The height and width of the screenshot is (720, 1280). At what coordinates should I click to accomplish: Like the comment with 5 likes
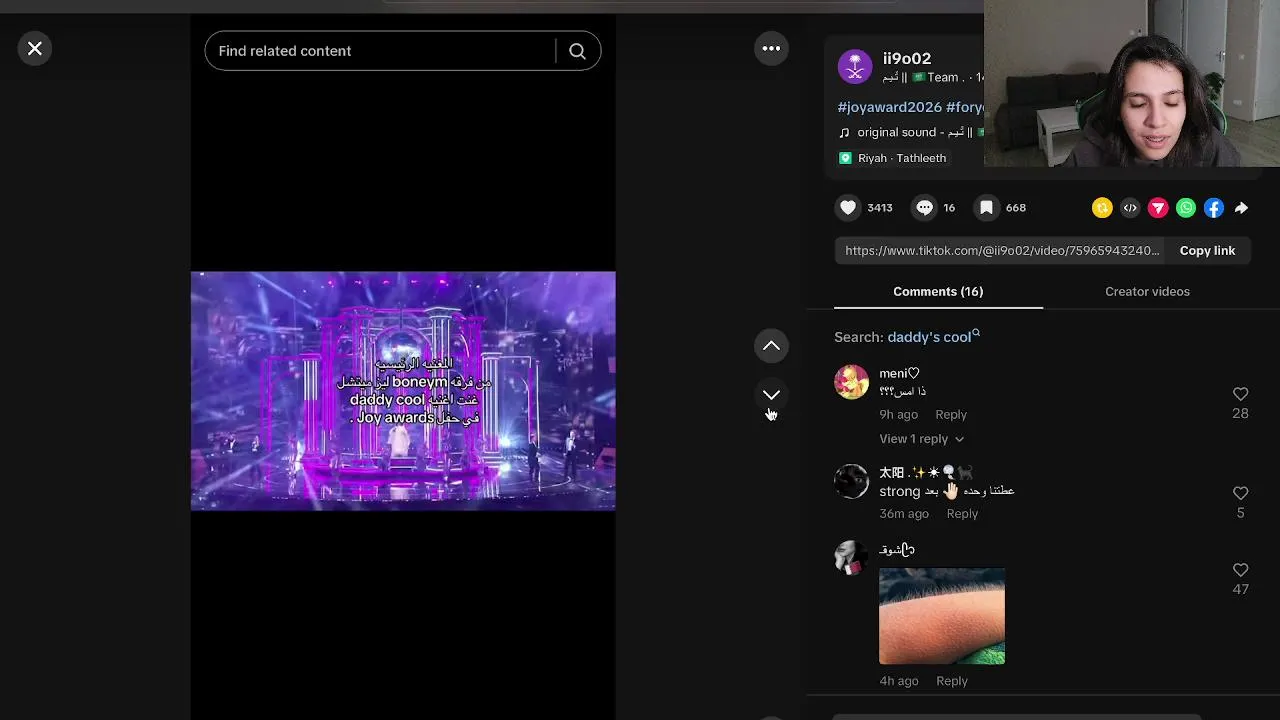tap(1240, 493)
